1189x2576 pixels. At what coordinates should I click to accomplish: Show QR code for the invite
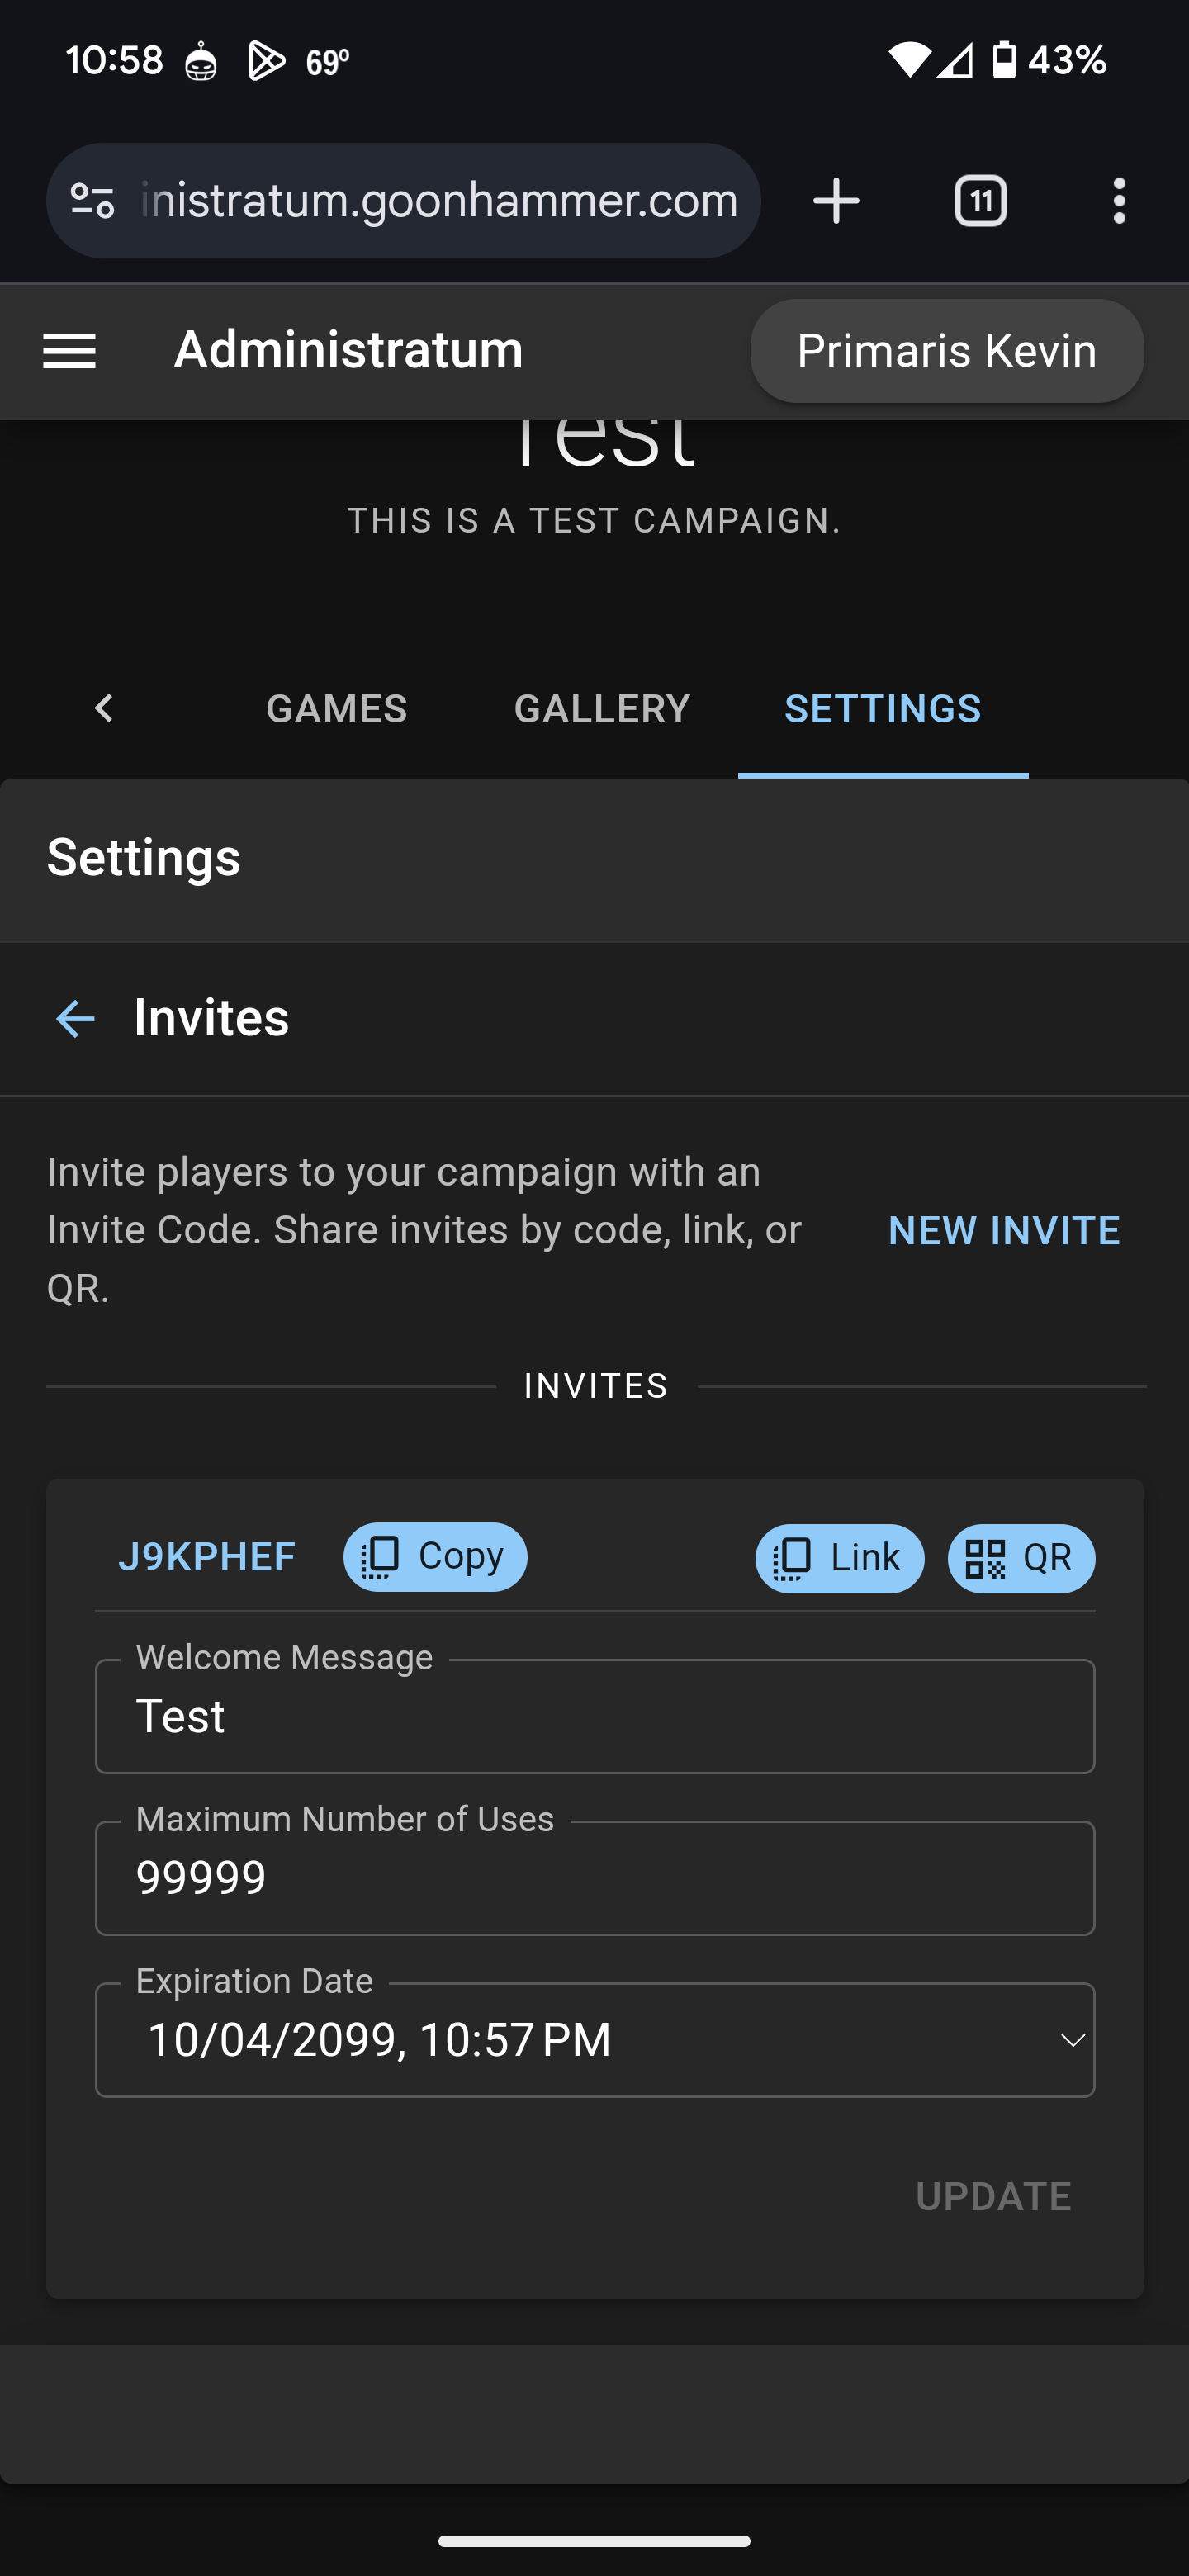(x=1020, y=1558)
